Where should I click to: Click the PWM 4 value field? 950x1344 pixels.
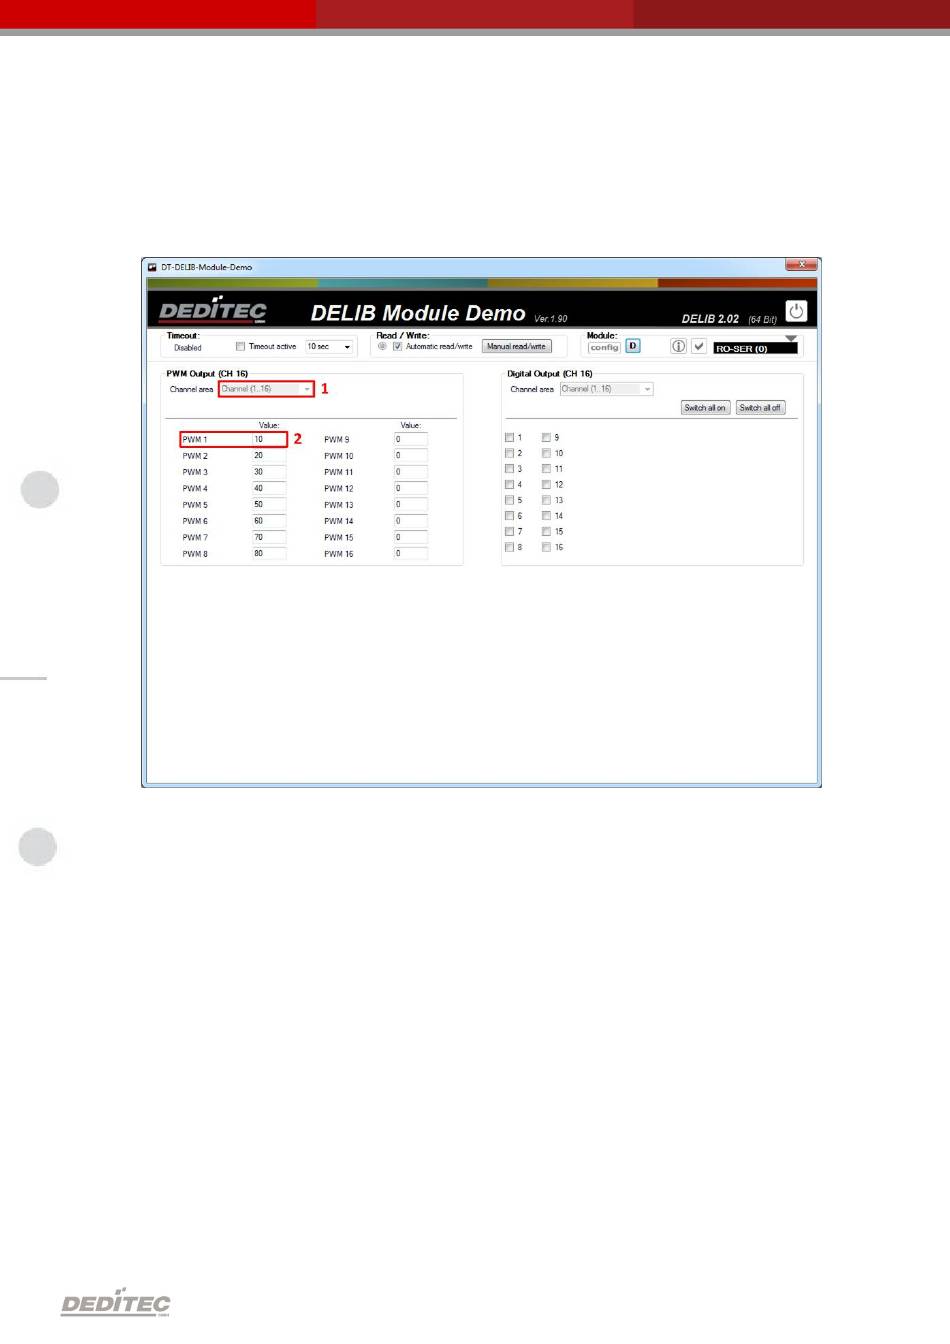pyautogui.click(x=269, y=488)
